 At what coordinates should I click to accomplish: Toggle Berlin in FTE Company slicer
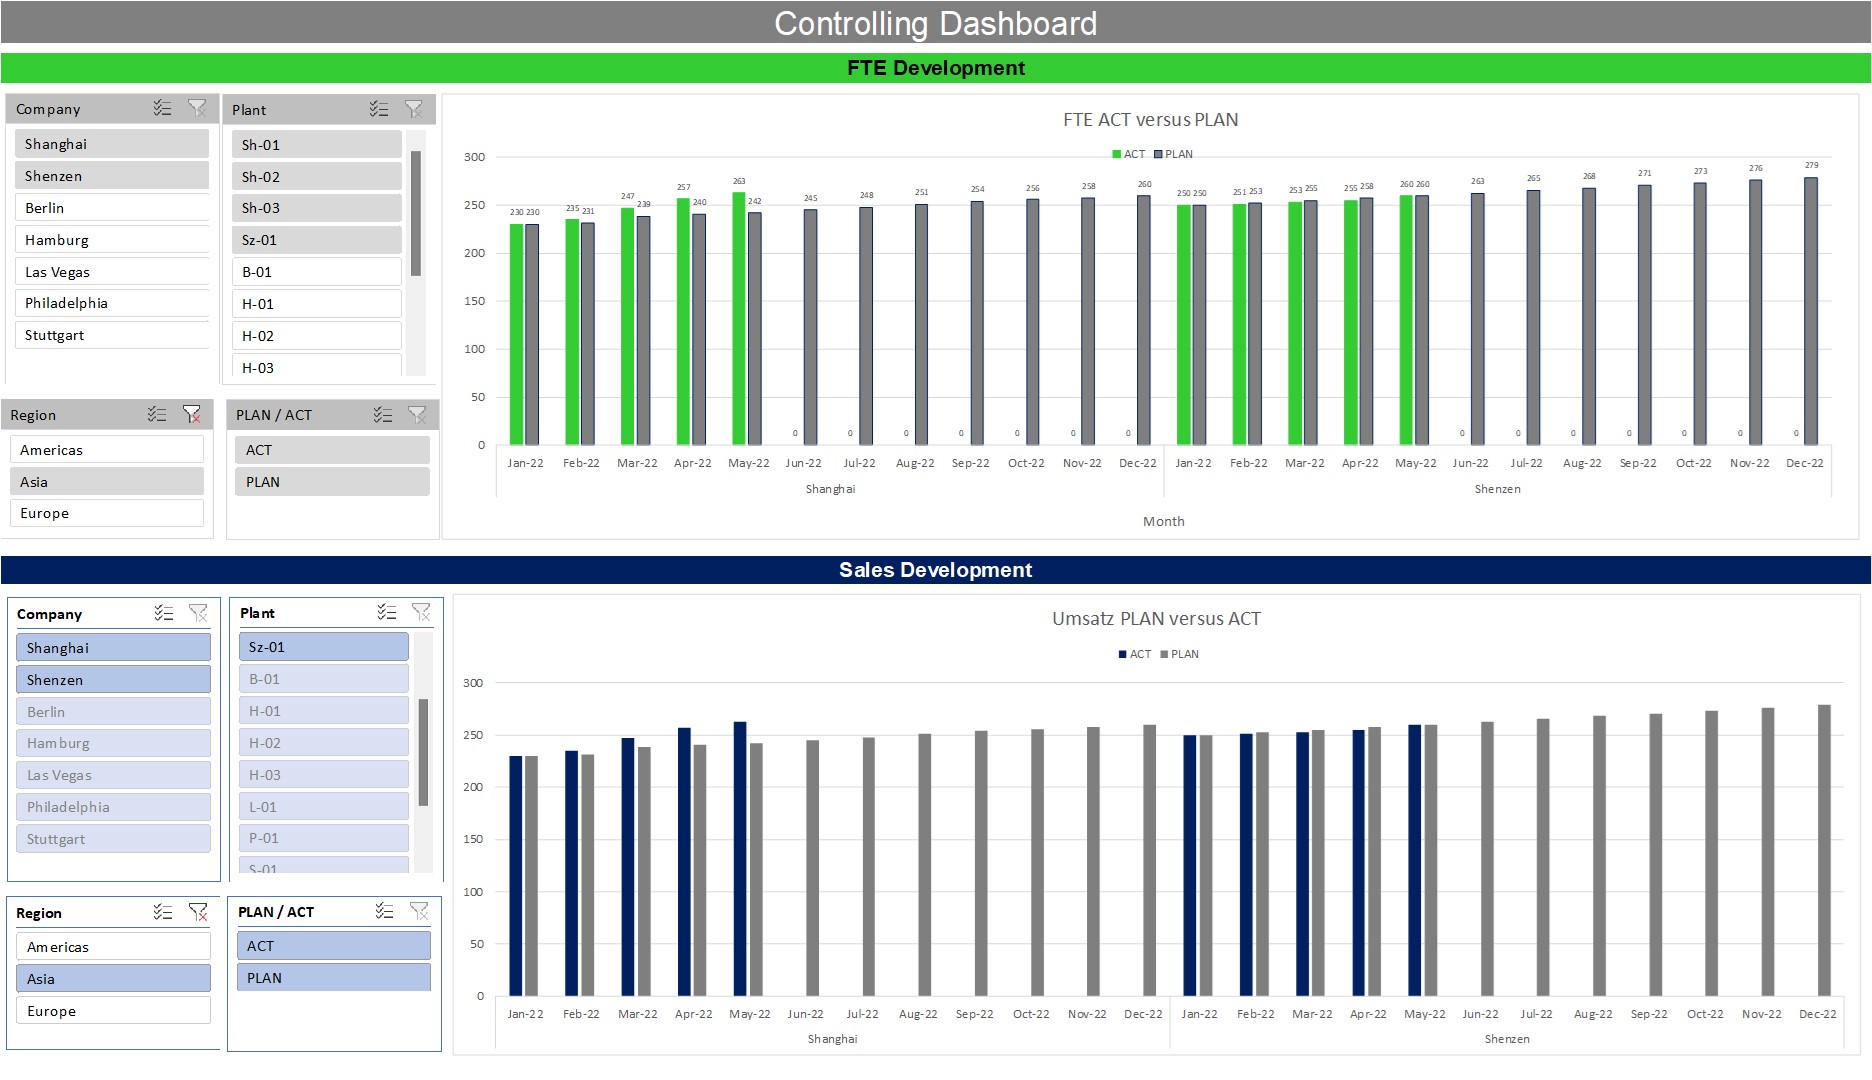111,208
